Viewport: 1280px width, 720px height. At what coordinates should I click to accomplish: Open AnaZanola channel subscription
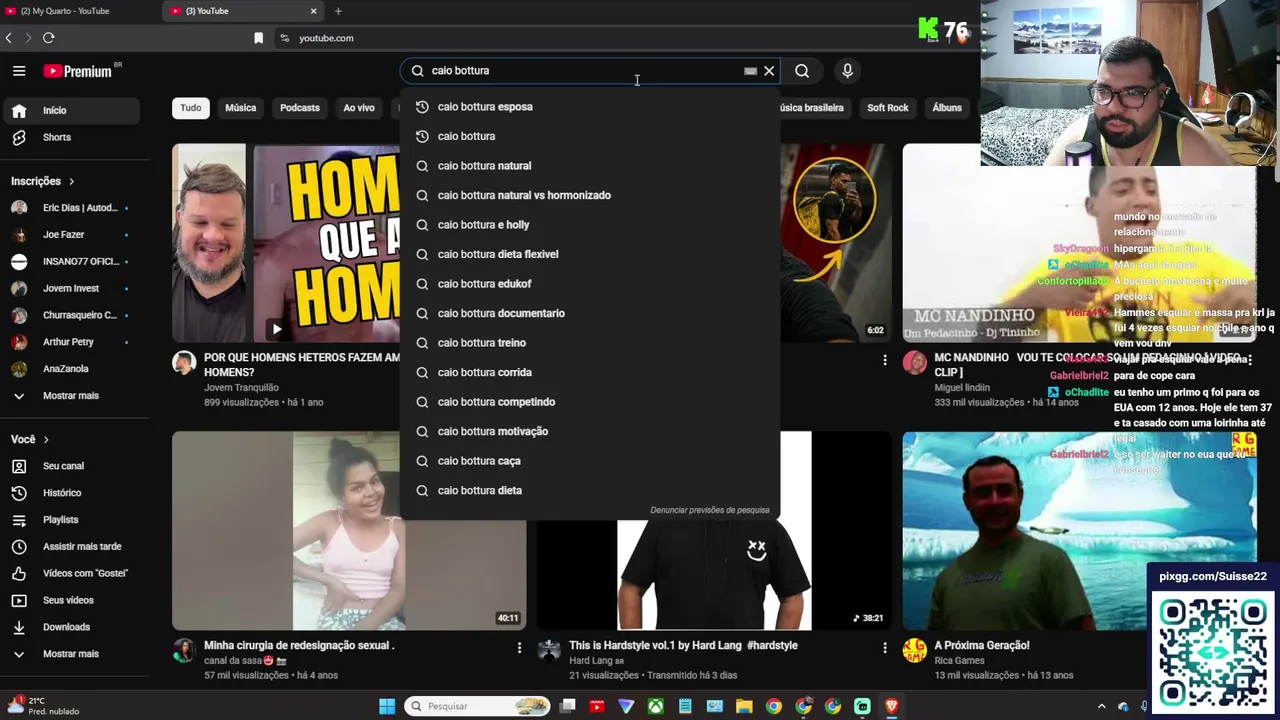pos(72,369)
